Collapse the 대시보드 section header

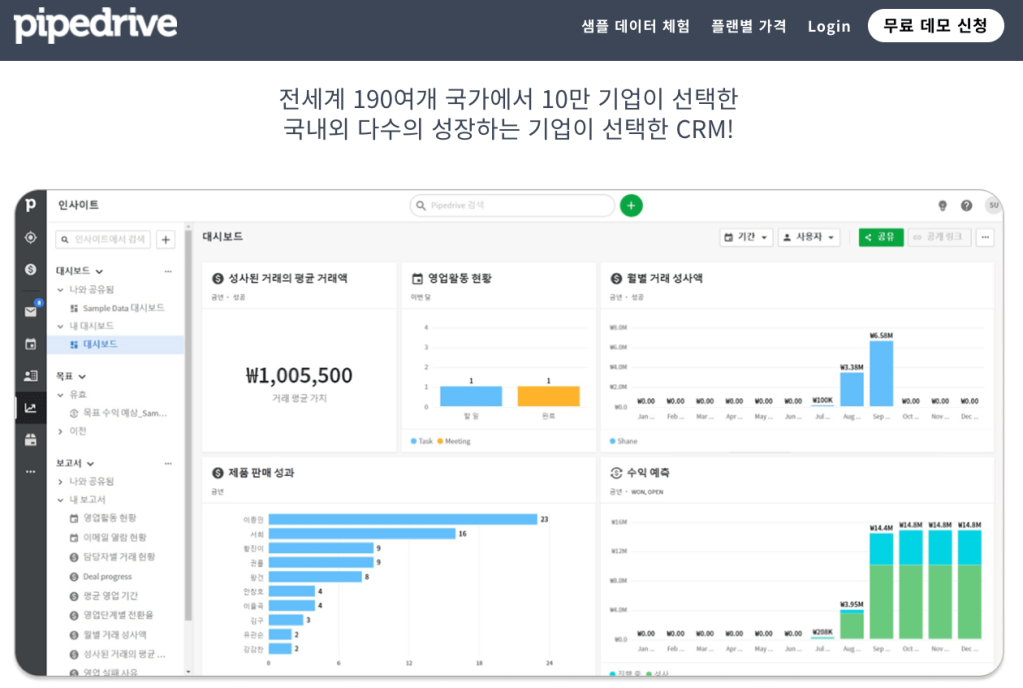[x=79, y=271]
